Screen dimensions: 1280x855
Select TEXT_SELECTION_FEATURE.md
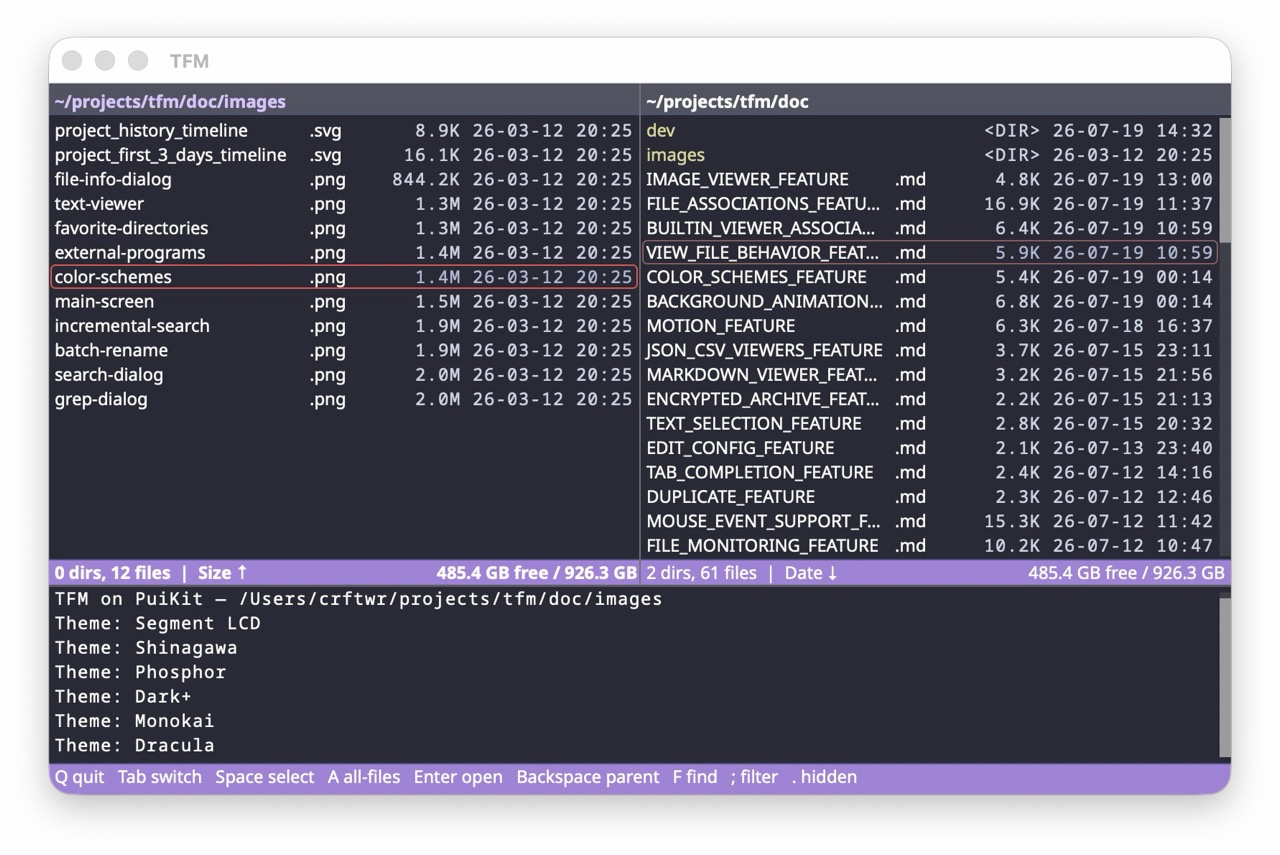point(930,423)
